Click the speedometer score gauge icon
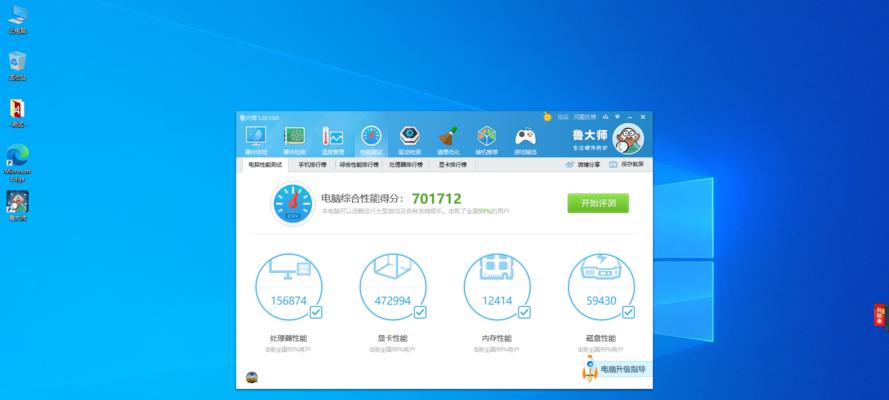 point(293,203)
